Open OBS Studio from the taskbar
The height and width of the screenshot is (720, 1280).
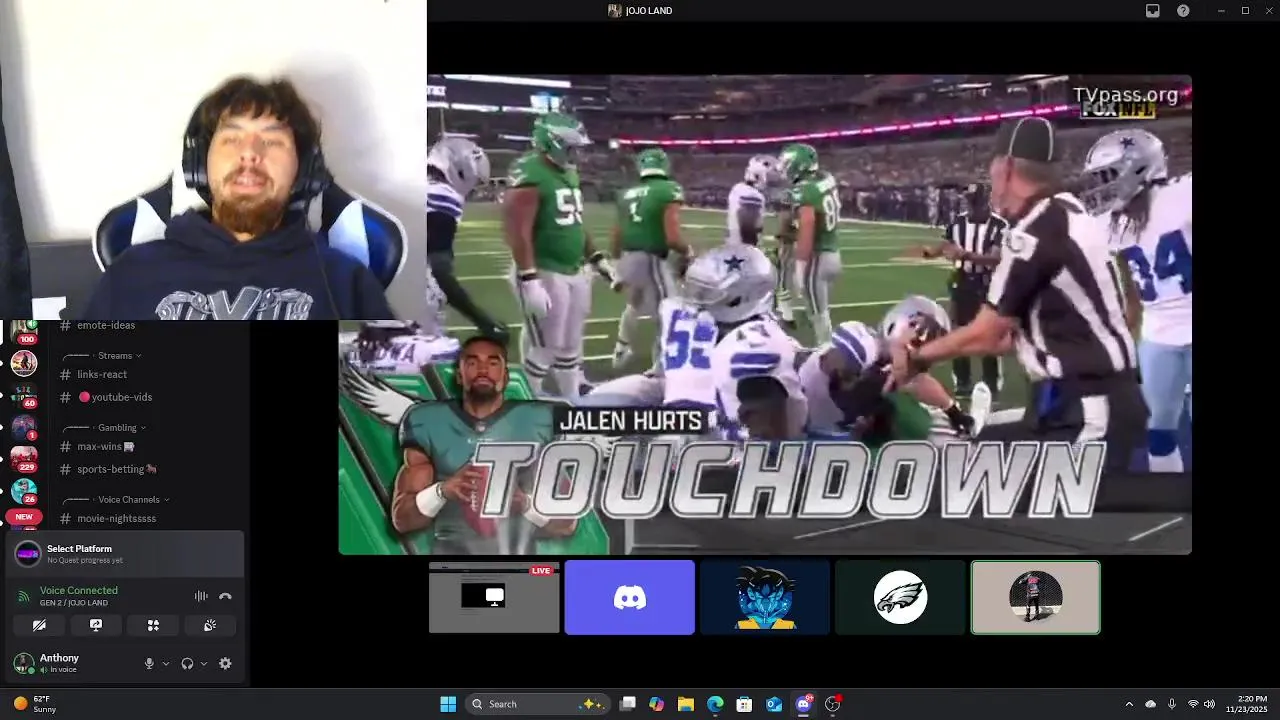click(832, 704)
